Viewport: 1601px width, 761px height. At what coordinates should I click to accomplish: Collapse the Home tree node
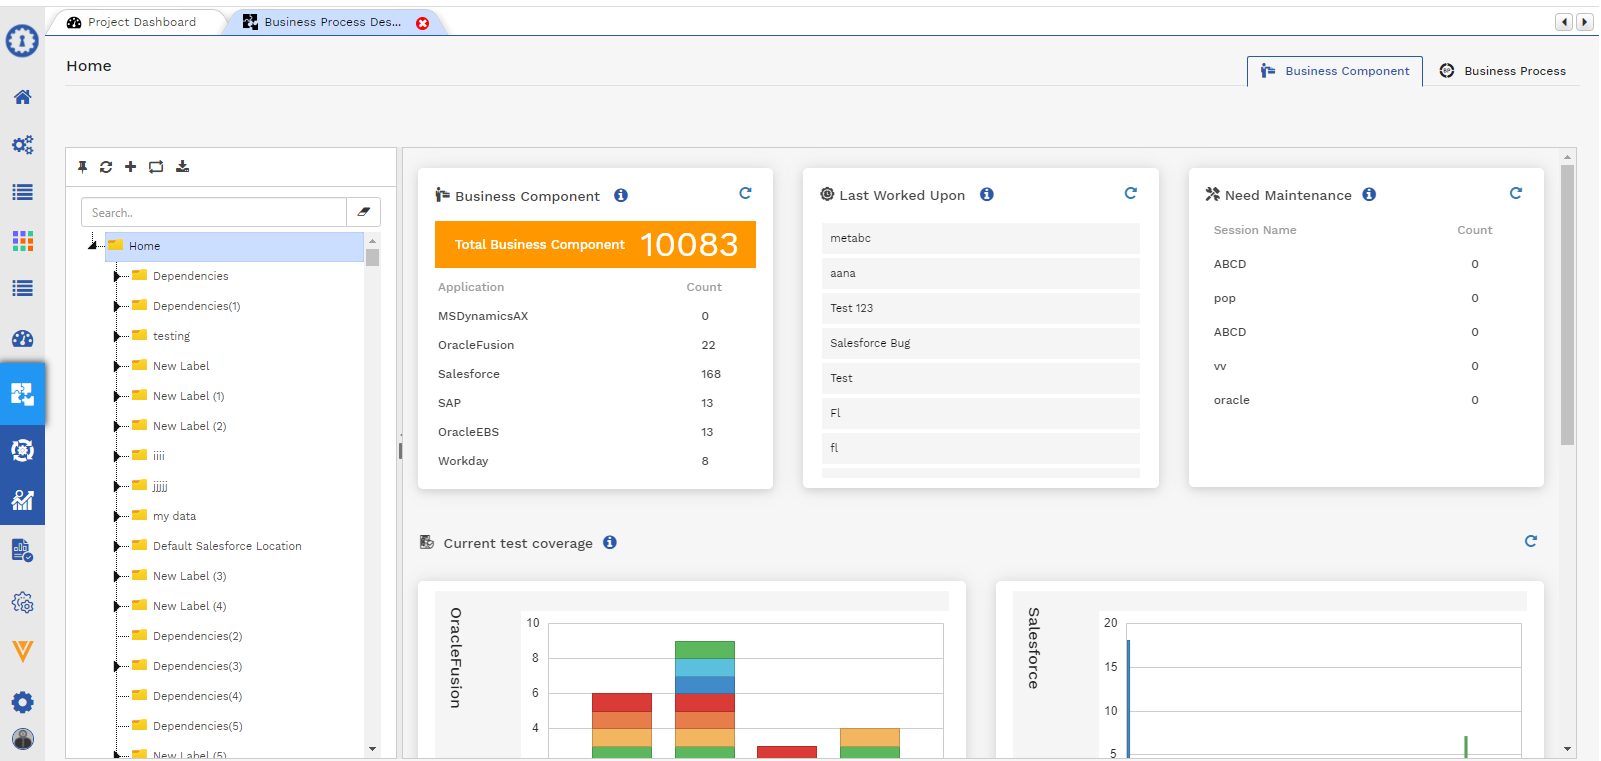coord(92,246)
